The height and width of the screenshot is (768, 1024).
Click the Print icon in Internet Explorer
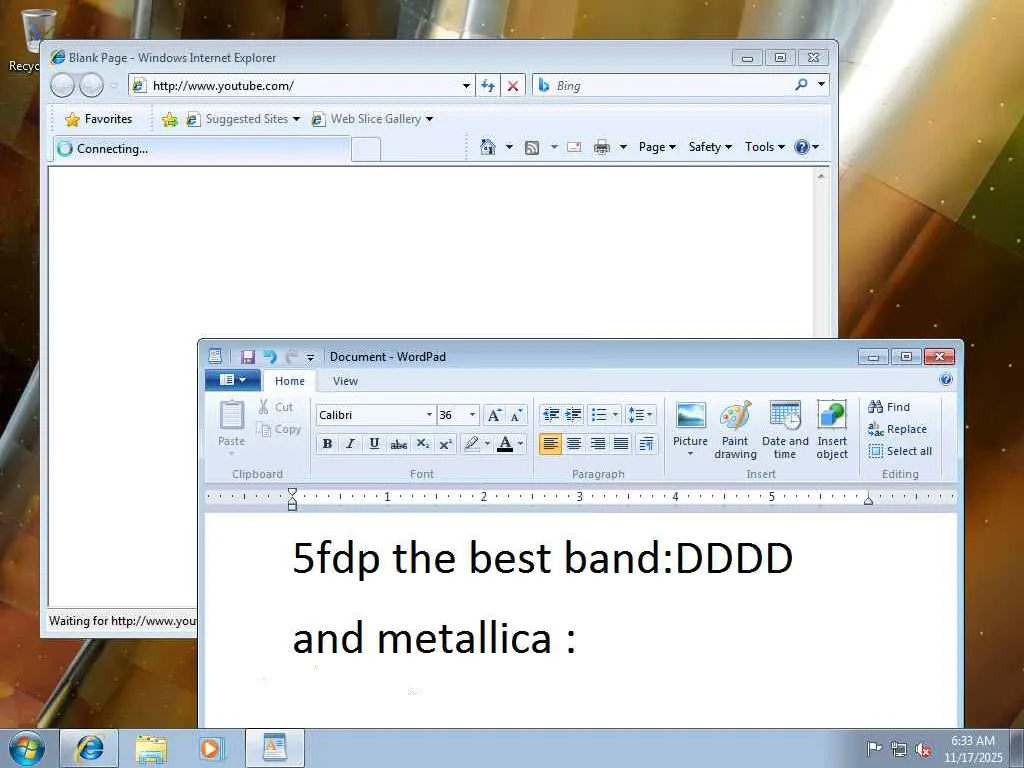601,147
